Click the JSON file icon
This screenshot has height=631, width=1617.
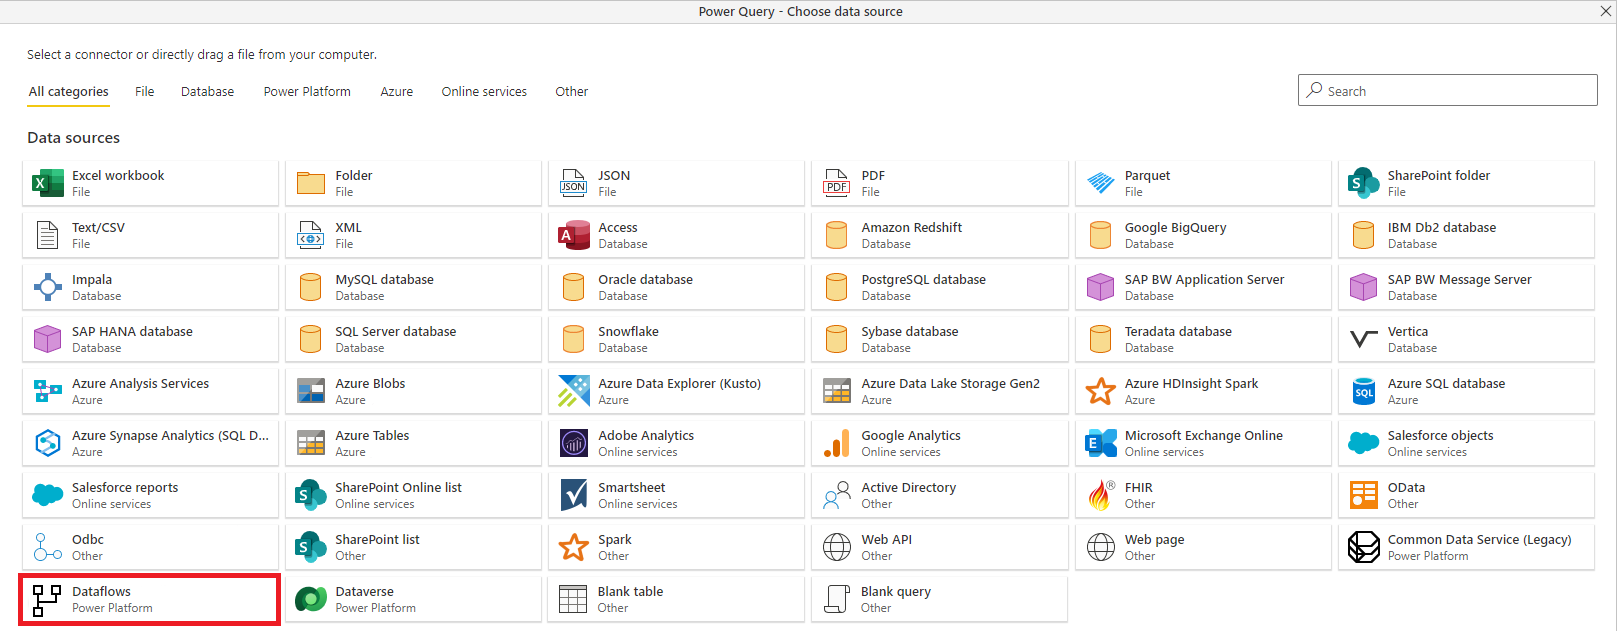pyautogui.click(x=573, y=183)
